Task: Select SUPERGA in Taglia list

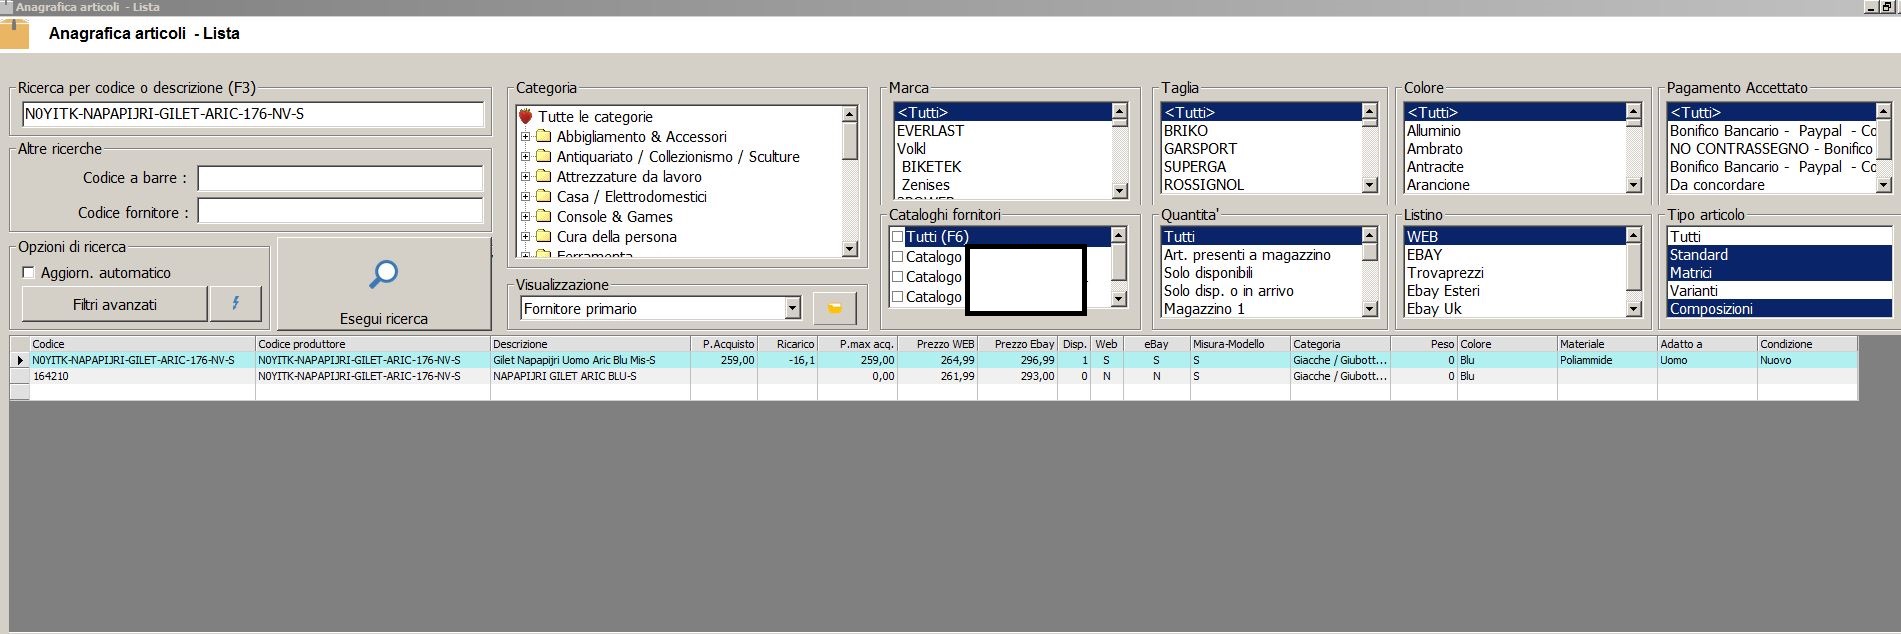Action: [1260, 167]
